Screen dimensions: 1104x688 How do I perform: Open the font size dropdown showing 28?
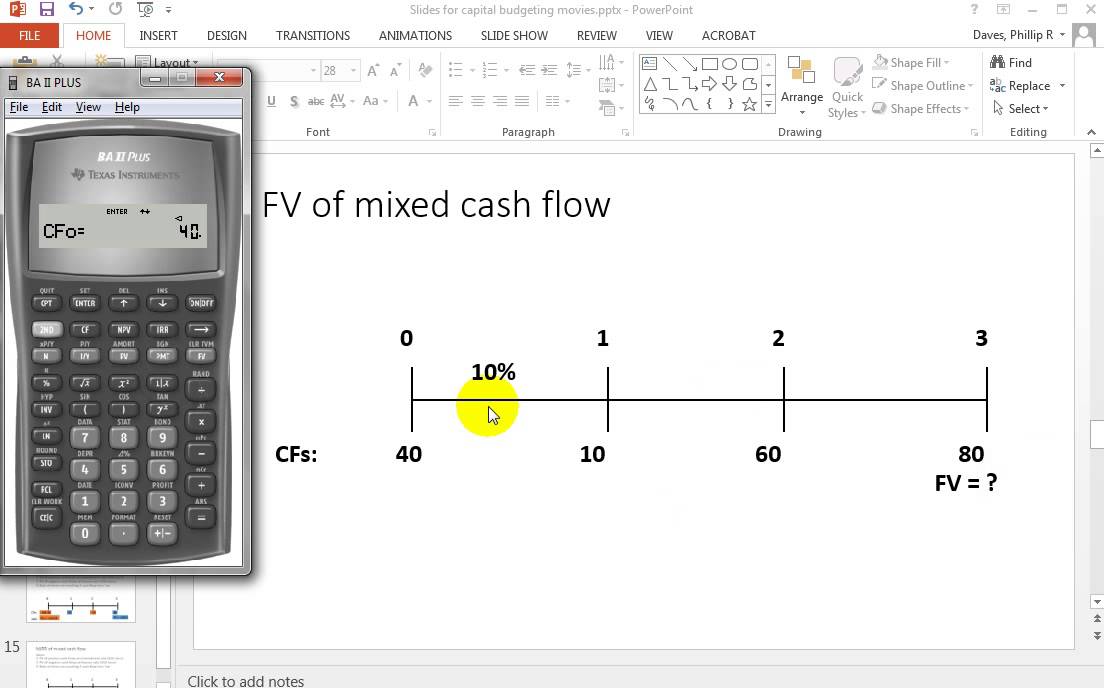[x=353, y=70]
